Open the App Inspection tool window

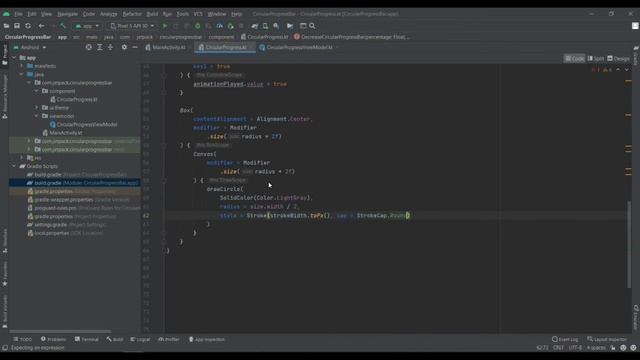tap(207, 339)
